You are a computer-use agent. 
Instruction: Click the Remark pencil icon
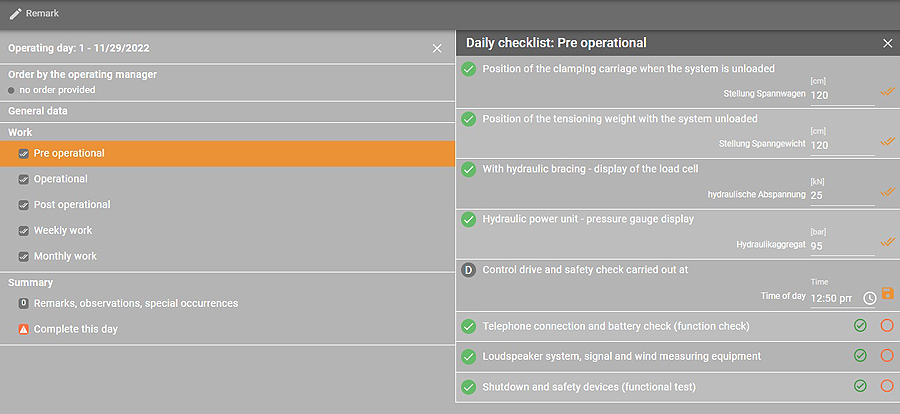pyautogui.click(x=15, y=14)
